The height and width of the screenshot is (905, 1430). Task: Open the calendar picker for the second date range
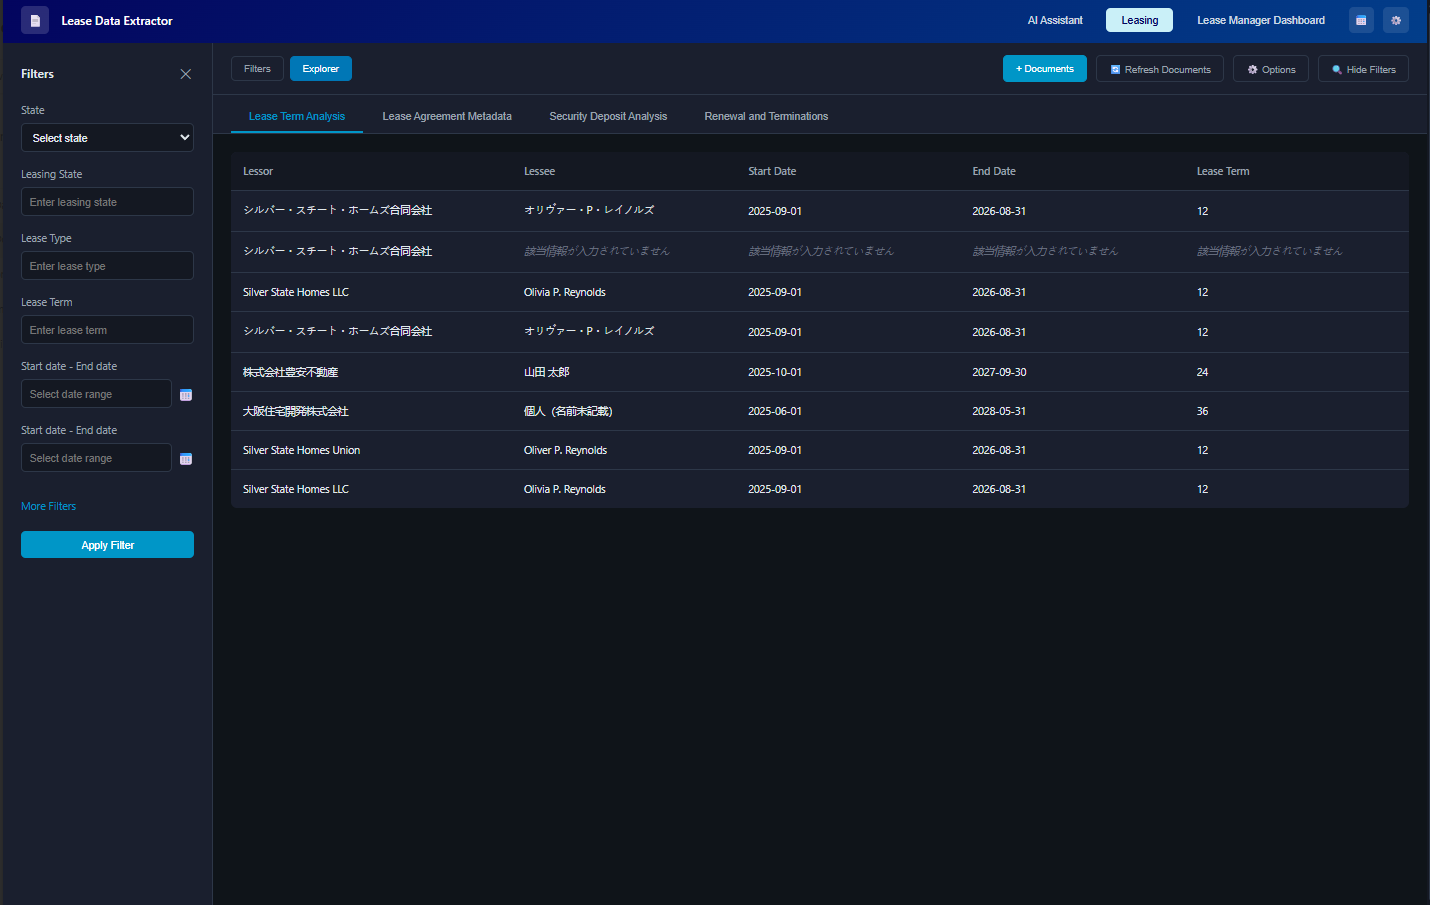186,458
